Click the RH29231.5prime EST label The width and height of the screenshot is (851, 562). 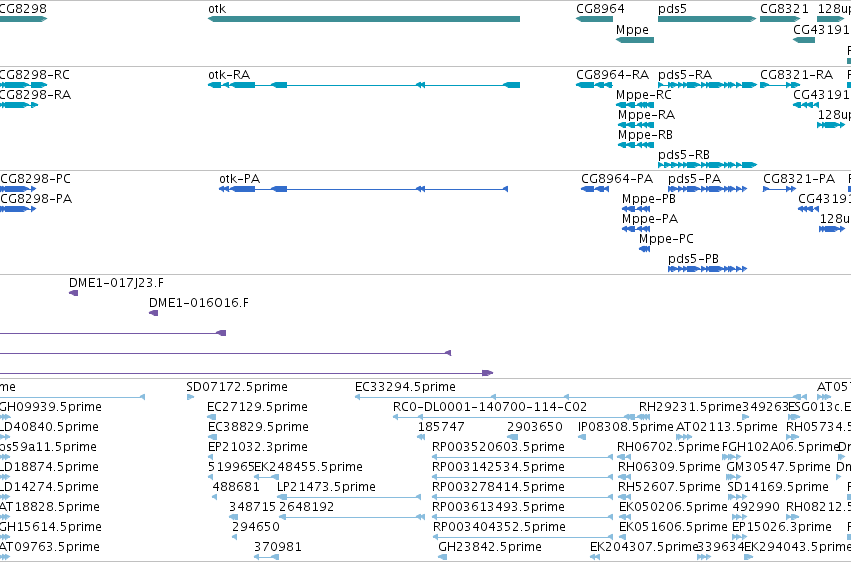click(690, 407)
